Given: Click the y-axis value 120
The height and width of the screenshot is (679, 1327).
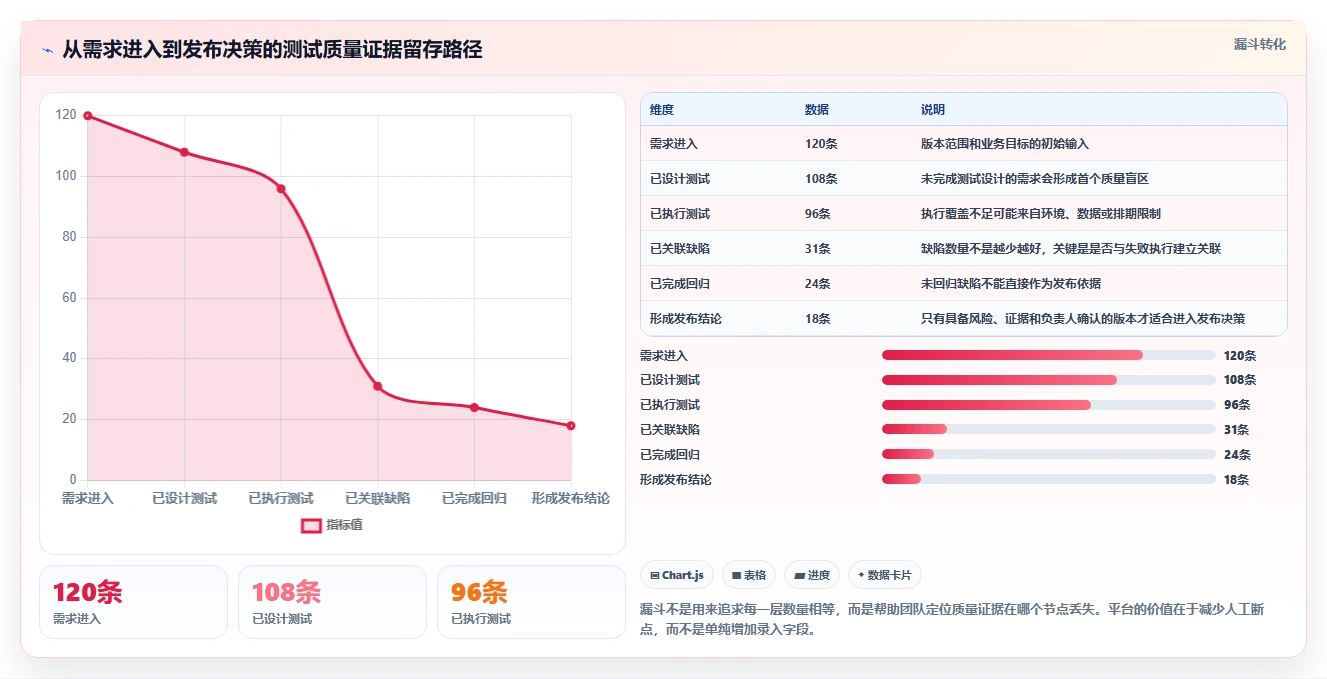Looking at the screenshot, I should click(x=66, y=115).
